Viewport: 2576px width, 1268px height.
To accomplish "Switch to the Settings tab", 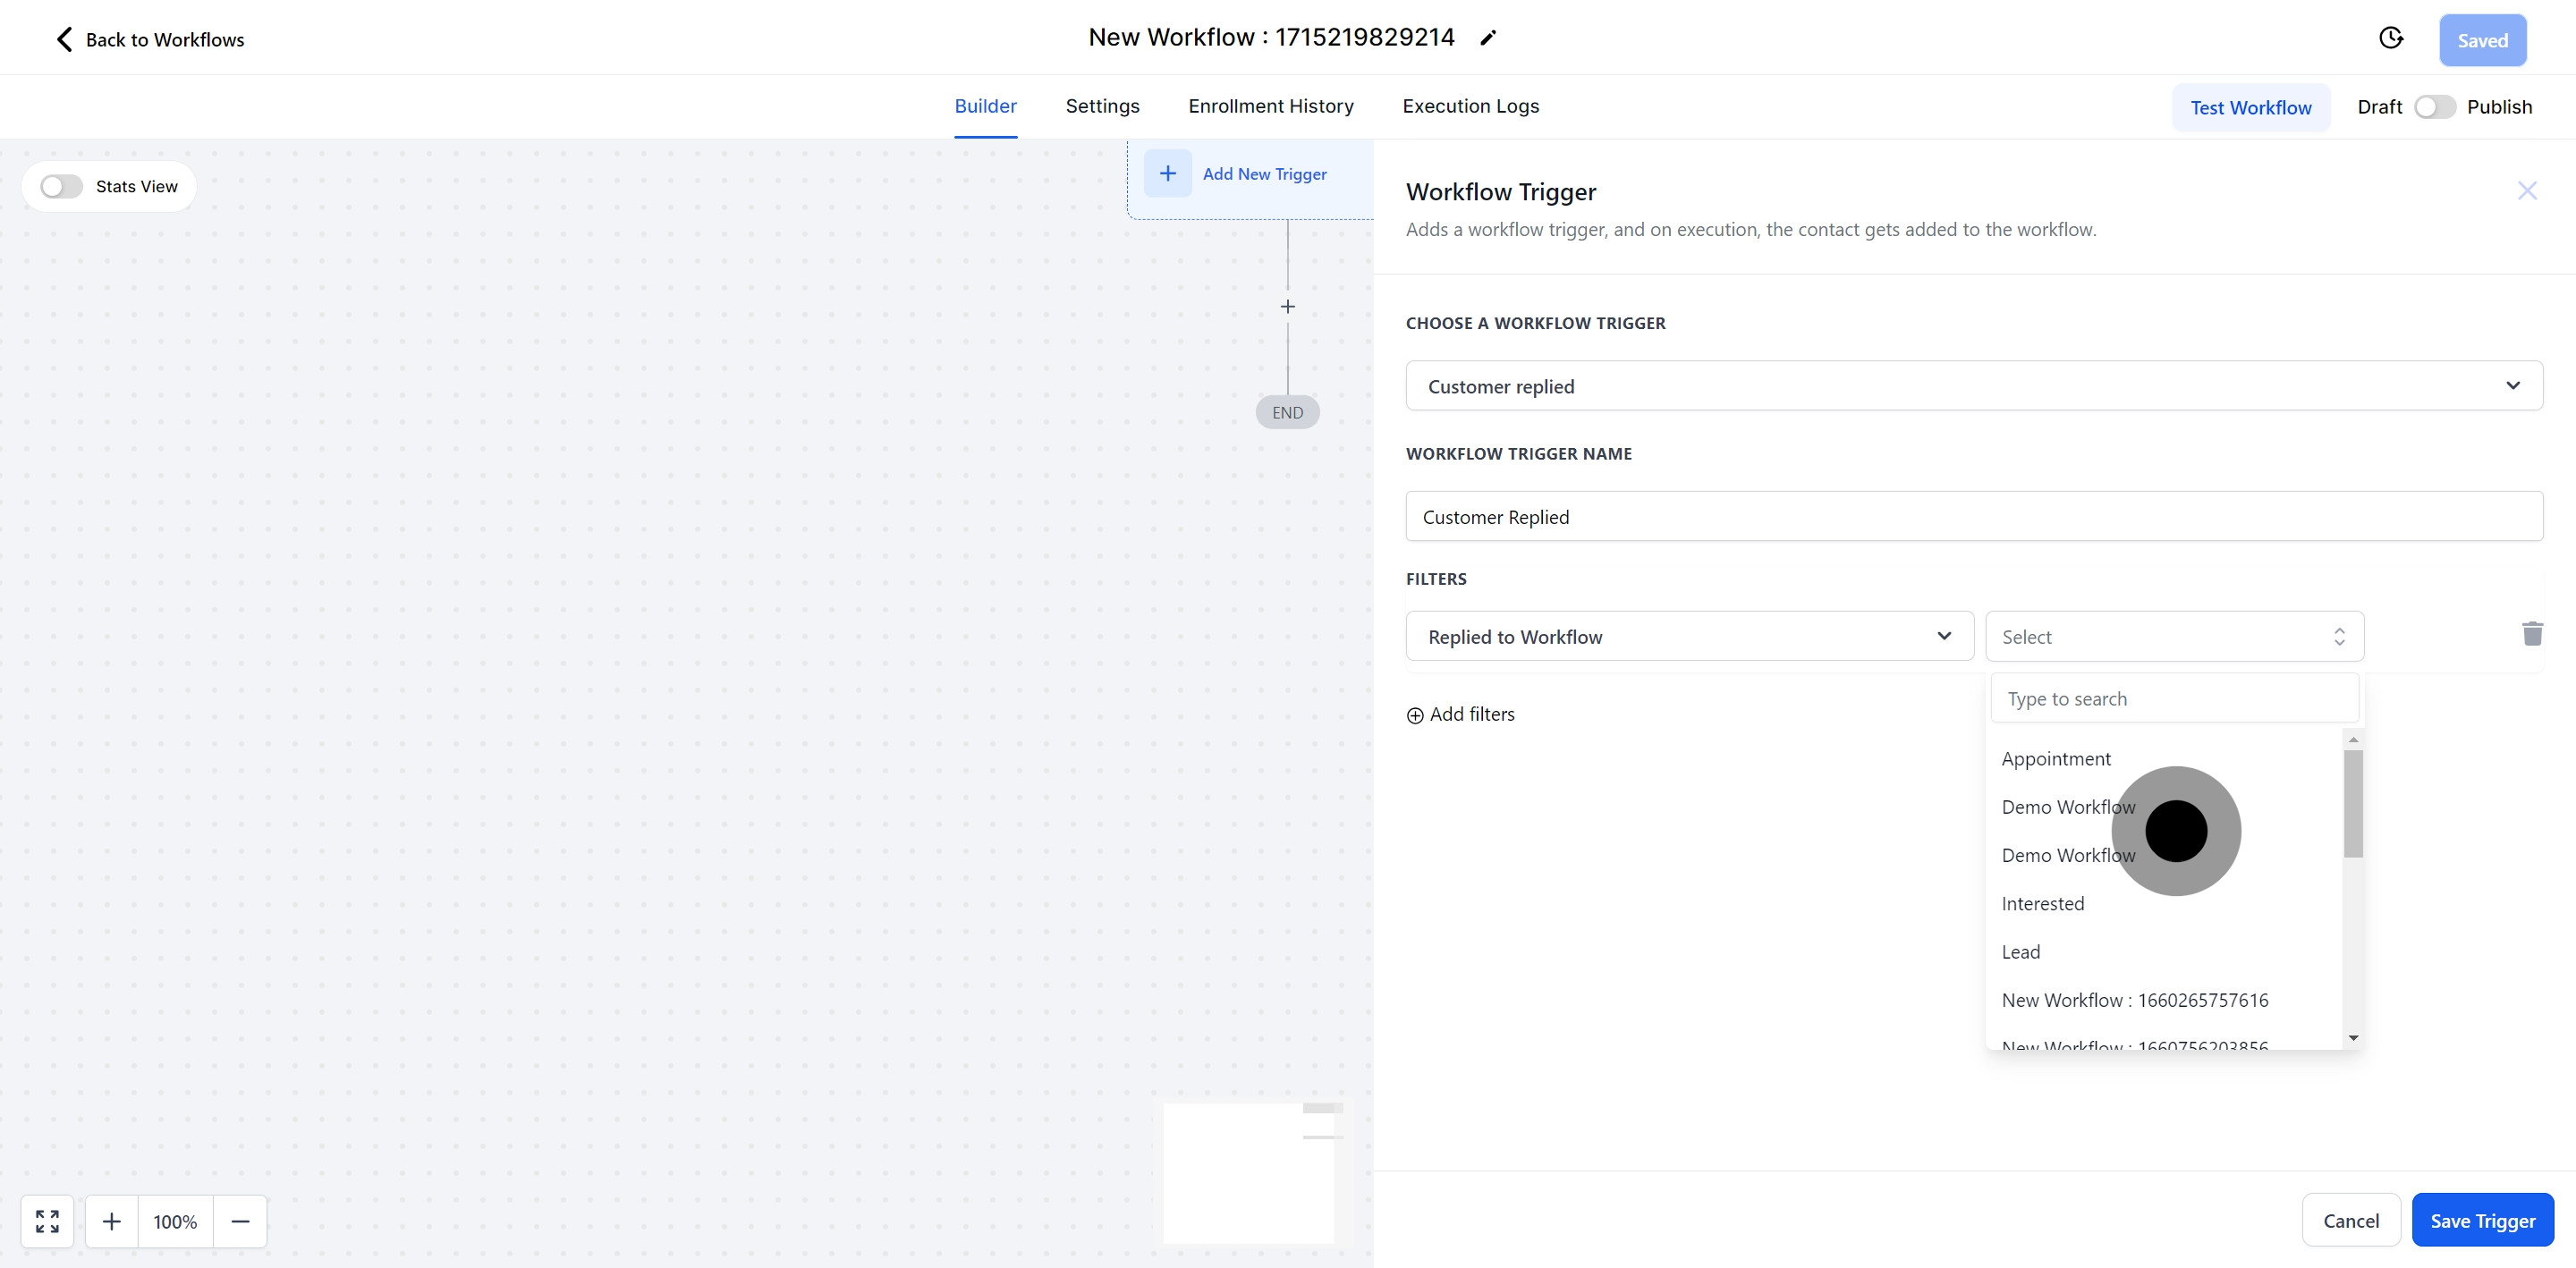I will [1102, 106].
